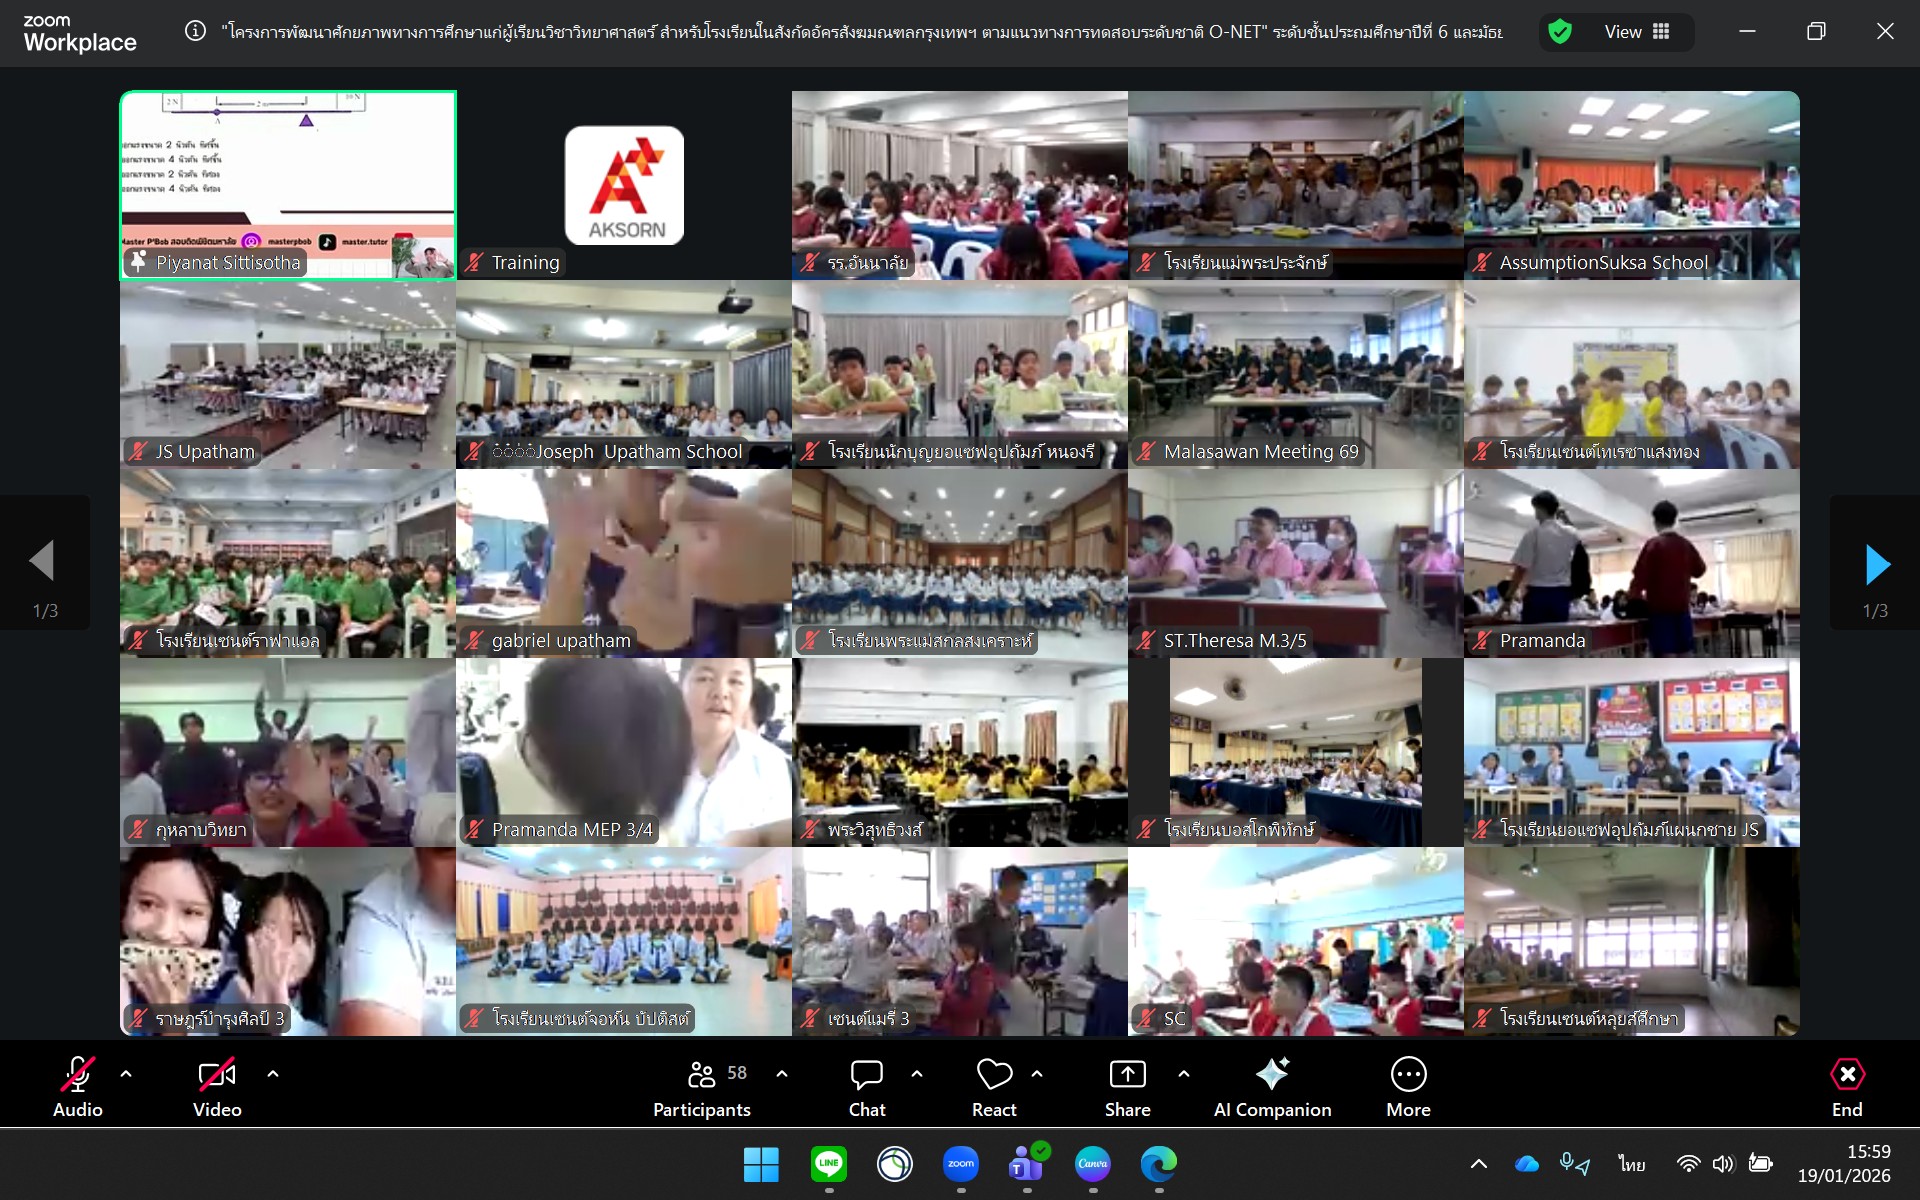Open the clock and date 15:59

(1844, 1164)
